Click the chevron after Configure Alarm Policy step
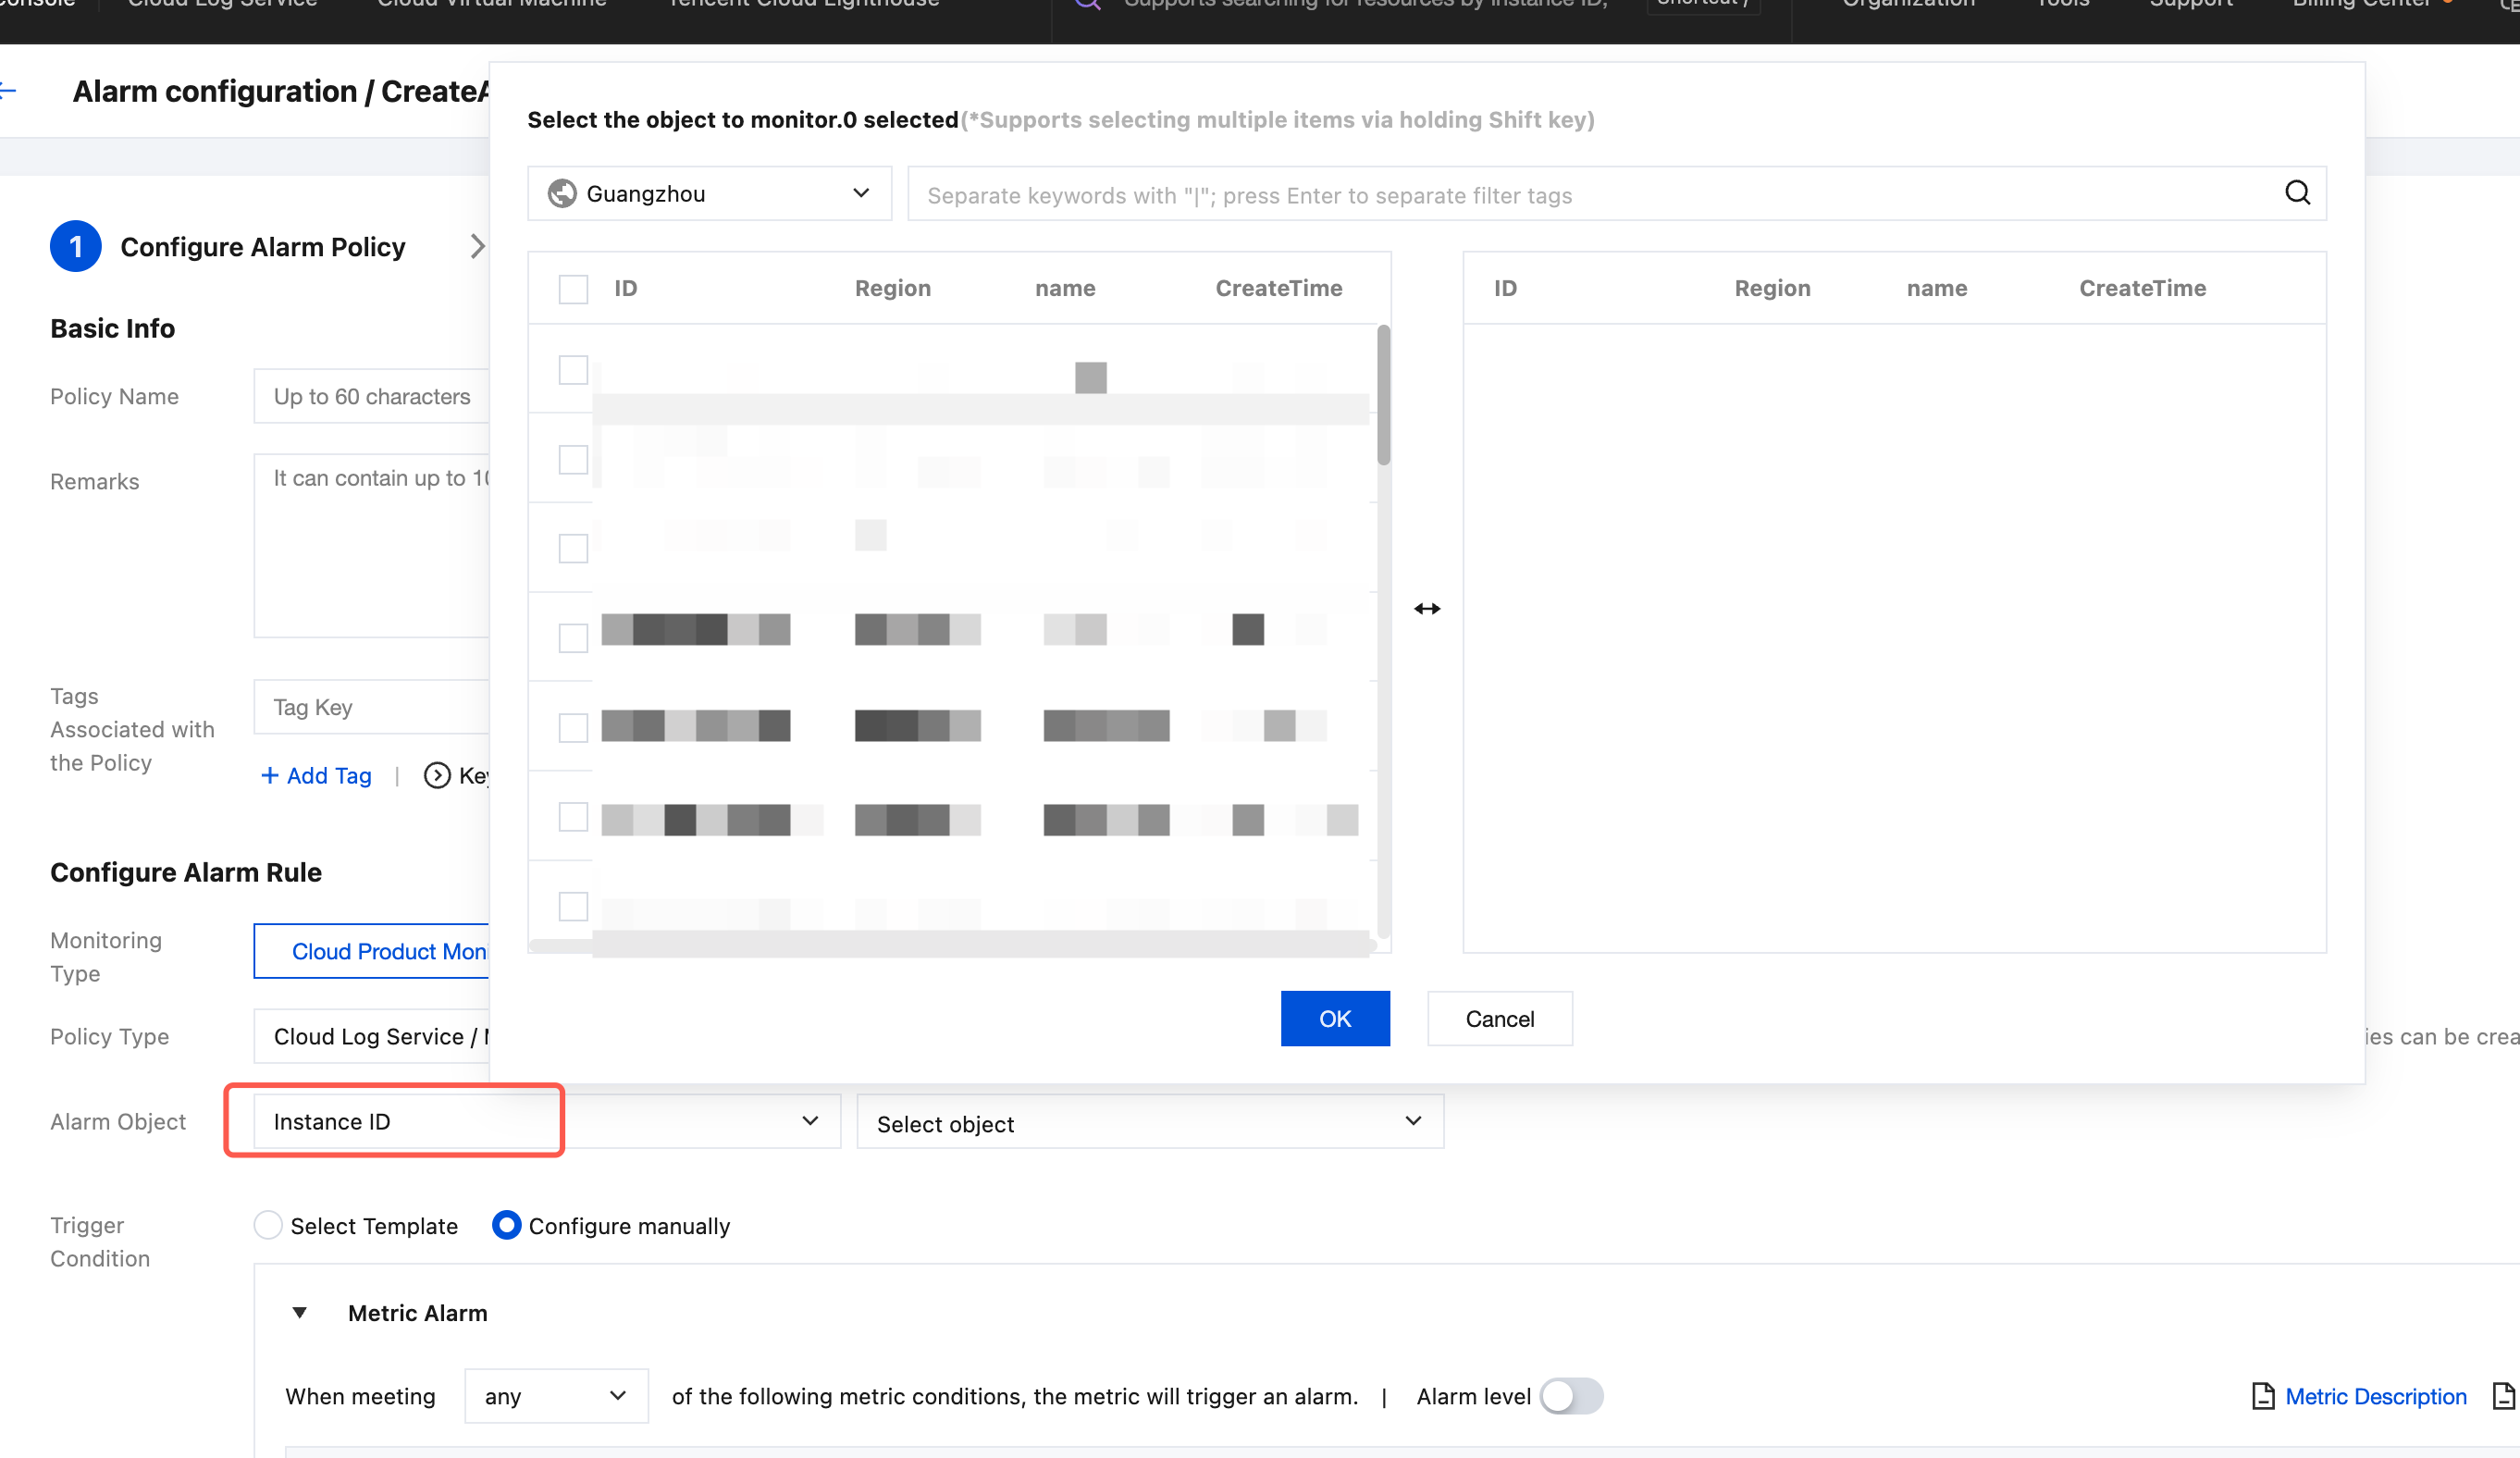The image size is (2520, 1458). pos(477,246)
